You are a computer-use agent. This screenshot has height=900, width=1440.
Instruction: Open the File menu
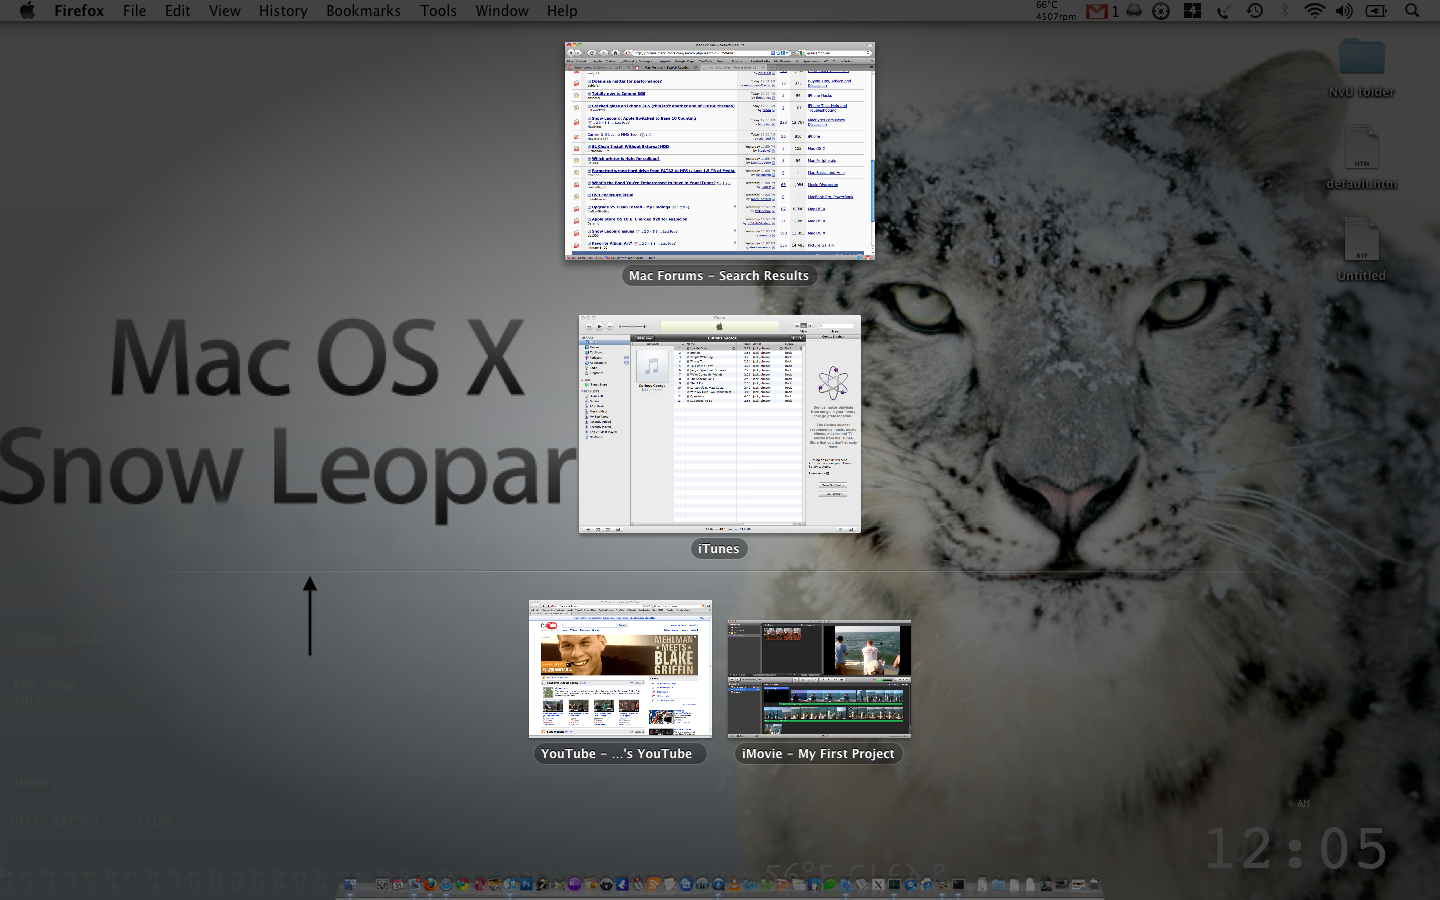click(x=134, y=11)
